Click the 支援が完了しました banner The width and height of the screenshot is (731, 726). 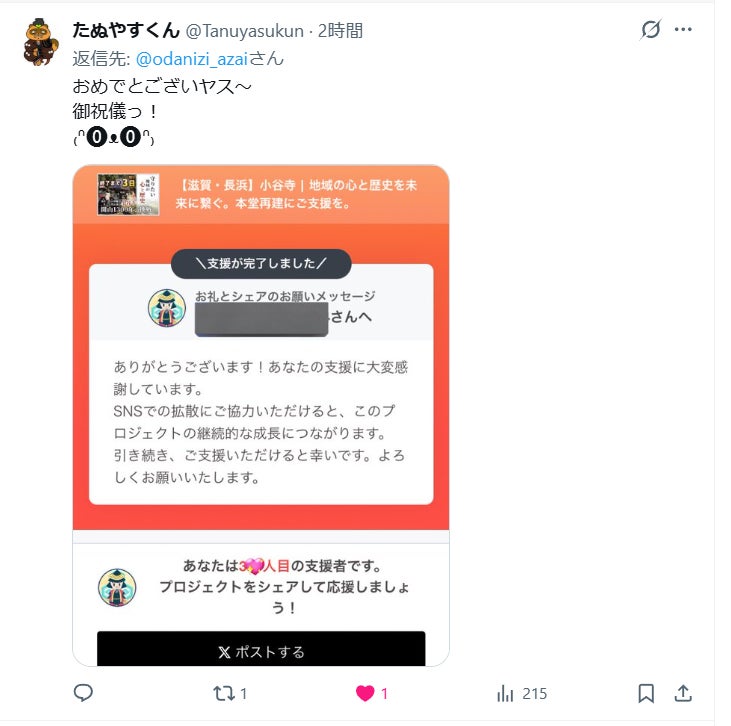coord(261,263)
